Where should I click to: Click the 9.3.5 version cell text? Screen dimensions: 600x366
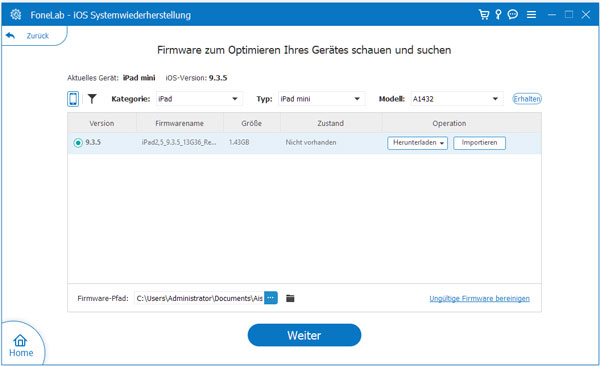(x=93, y=142)
